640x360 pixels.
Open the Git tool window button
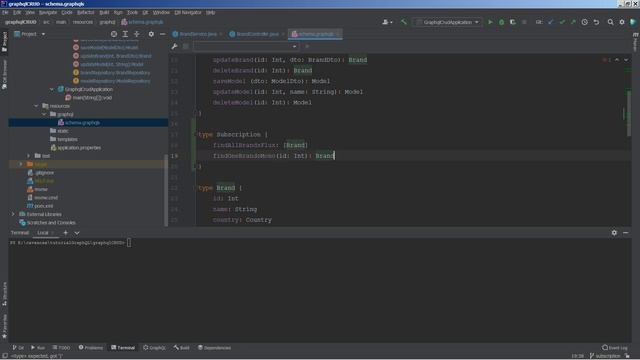(x=18, y=348)
